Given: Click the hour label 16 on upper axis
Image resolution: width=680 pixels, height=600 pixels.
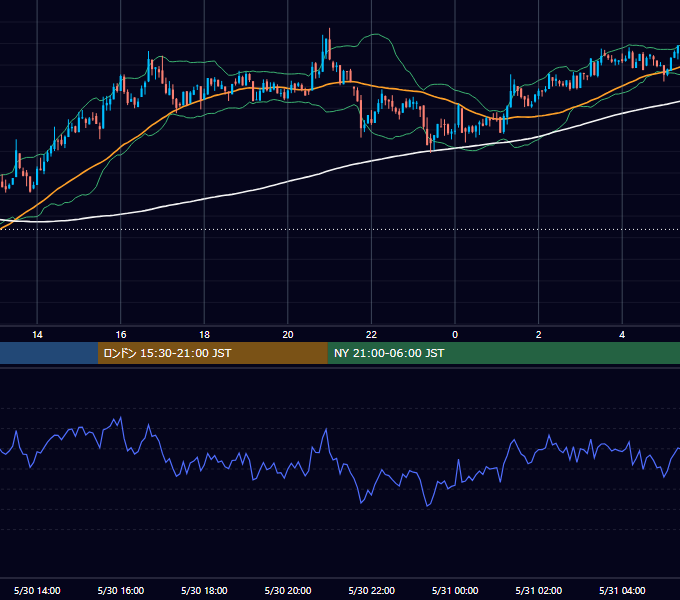Looking at the screenshot, I should (121, 335).
